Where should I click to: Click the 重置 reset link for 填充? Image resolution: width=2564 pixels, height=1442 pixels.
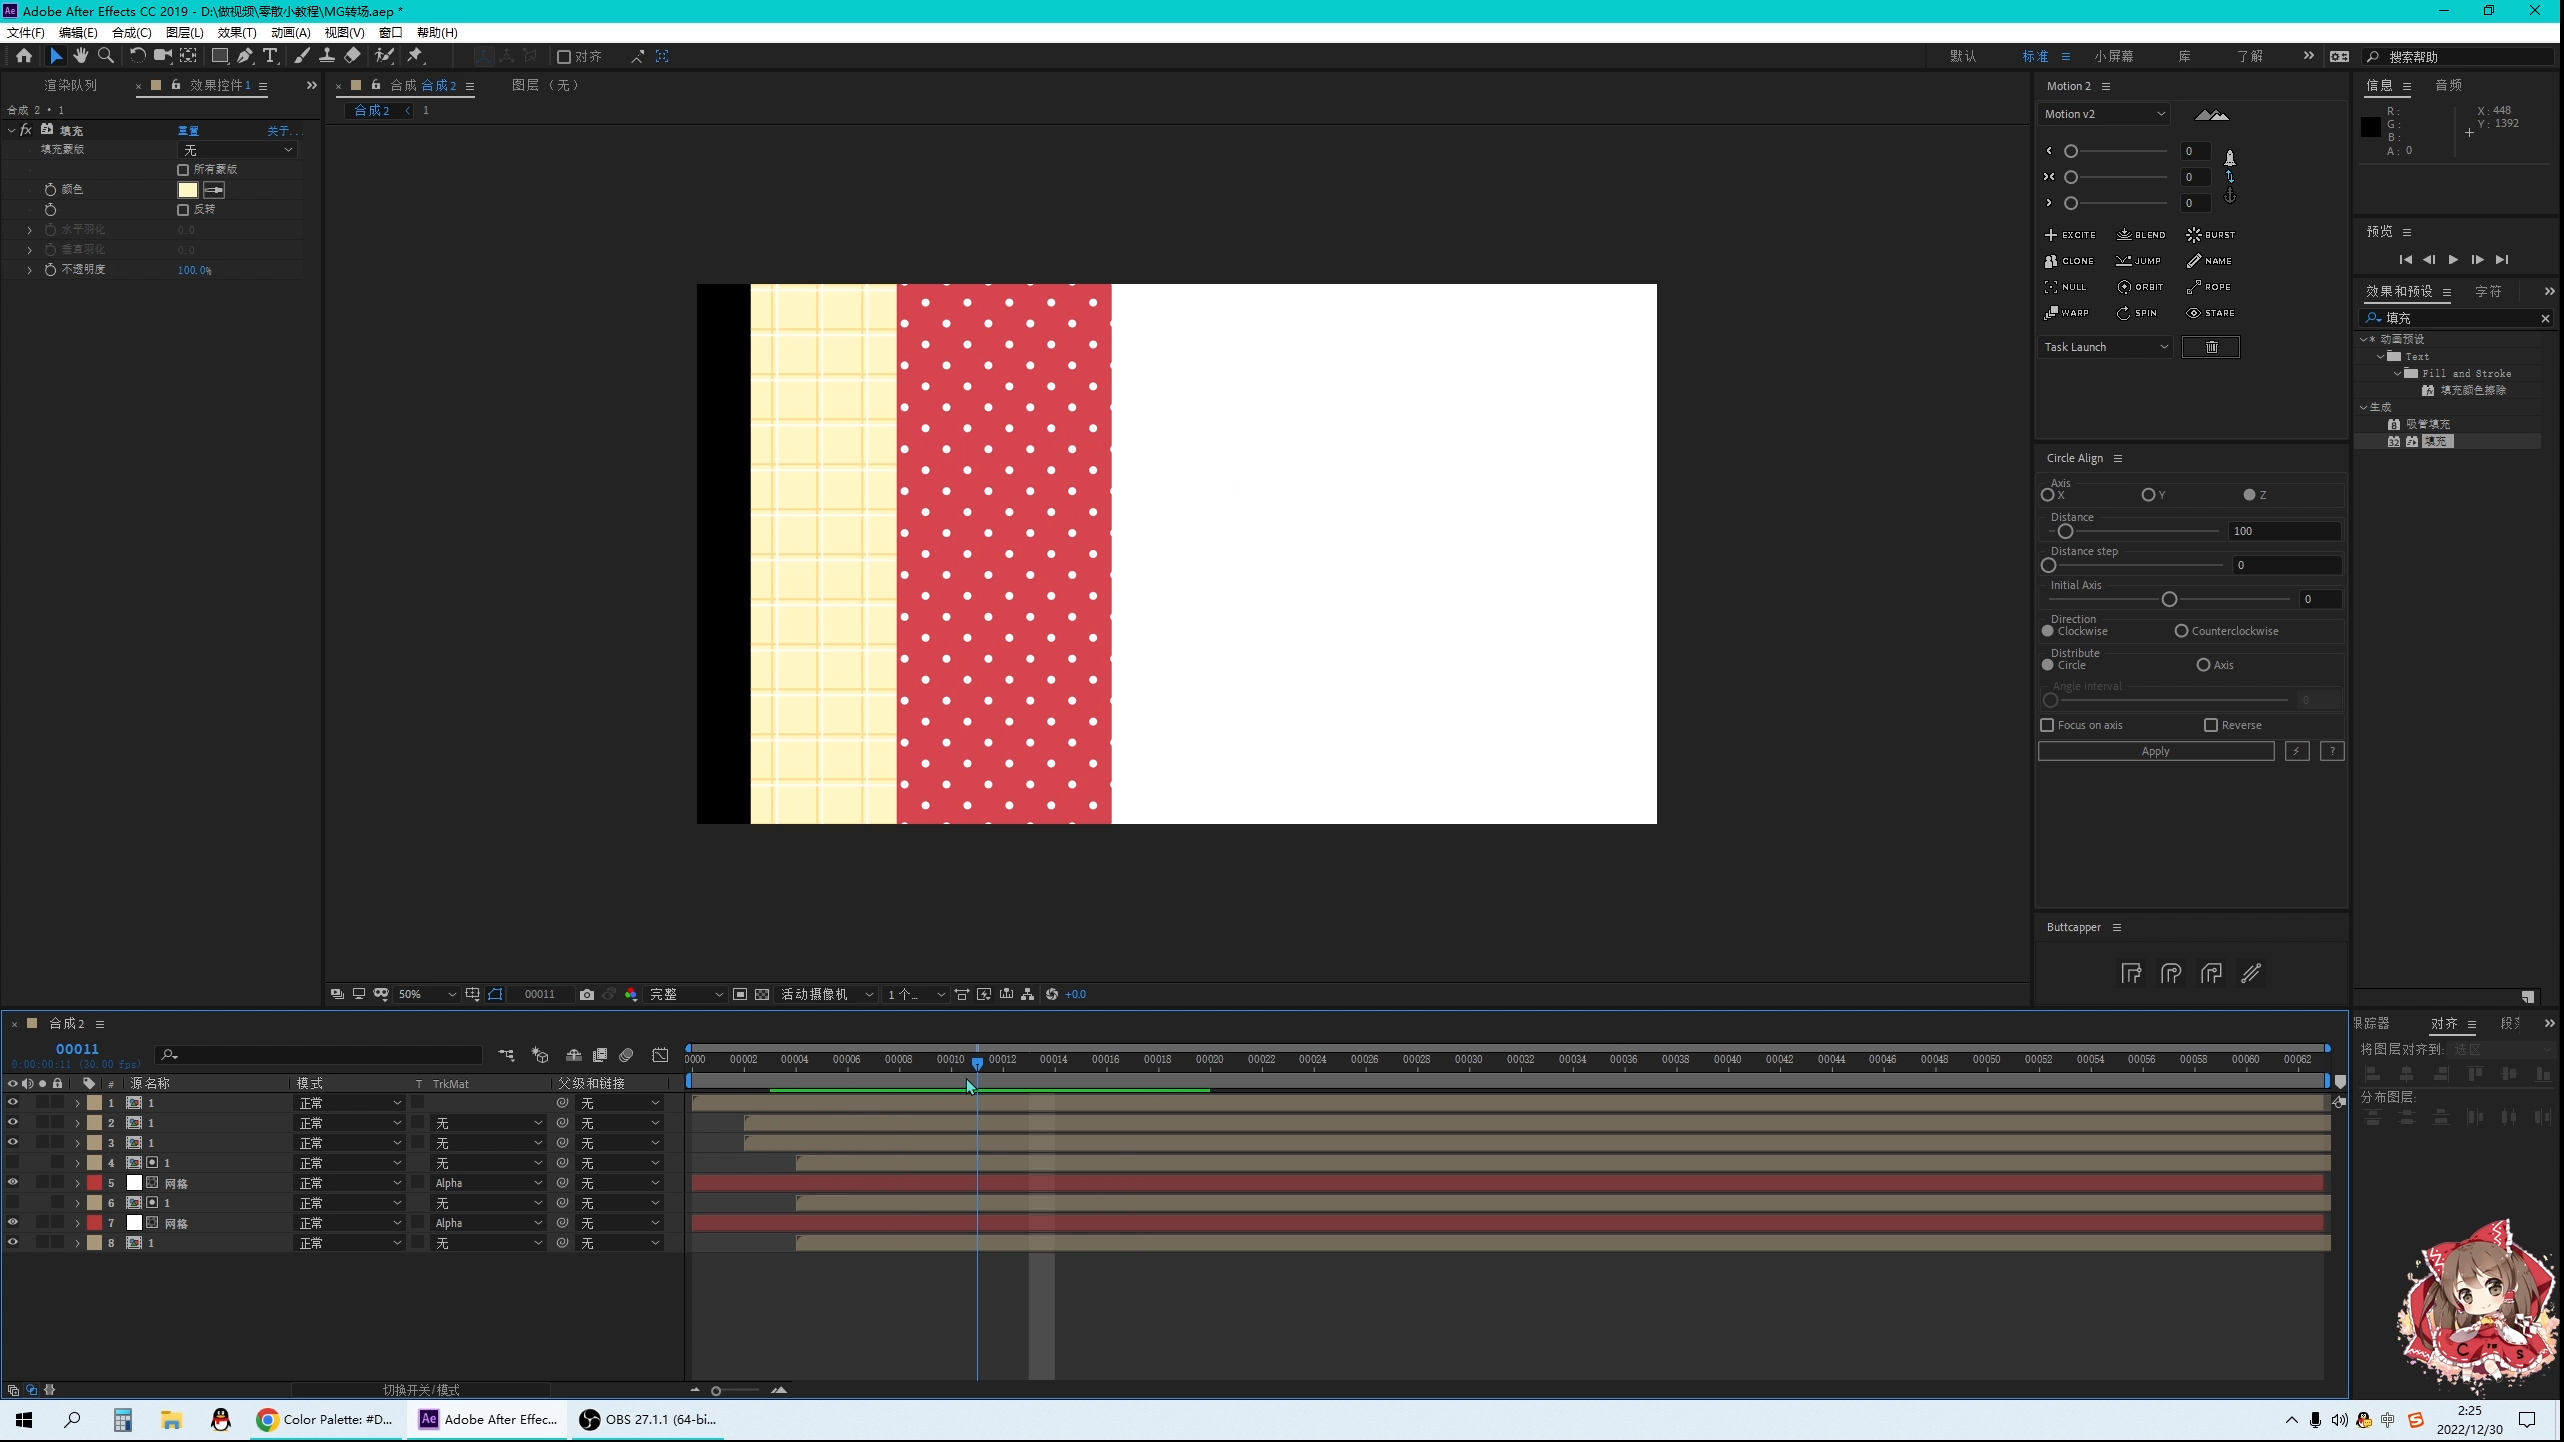click(x=188, y=131)
